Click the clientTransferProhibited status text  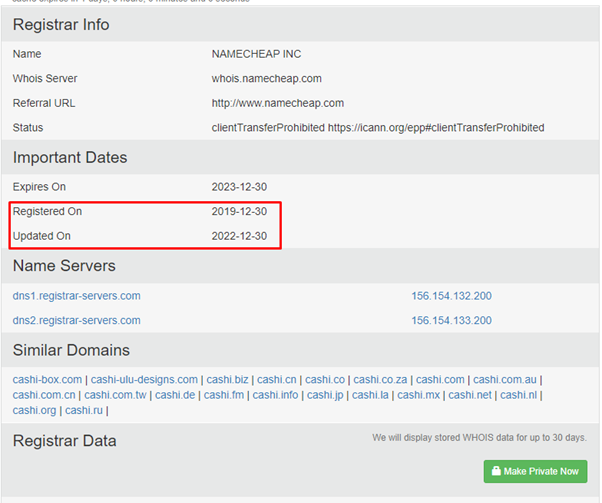point(378,128)
